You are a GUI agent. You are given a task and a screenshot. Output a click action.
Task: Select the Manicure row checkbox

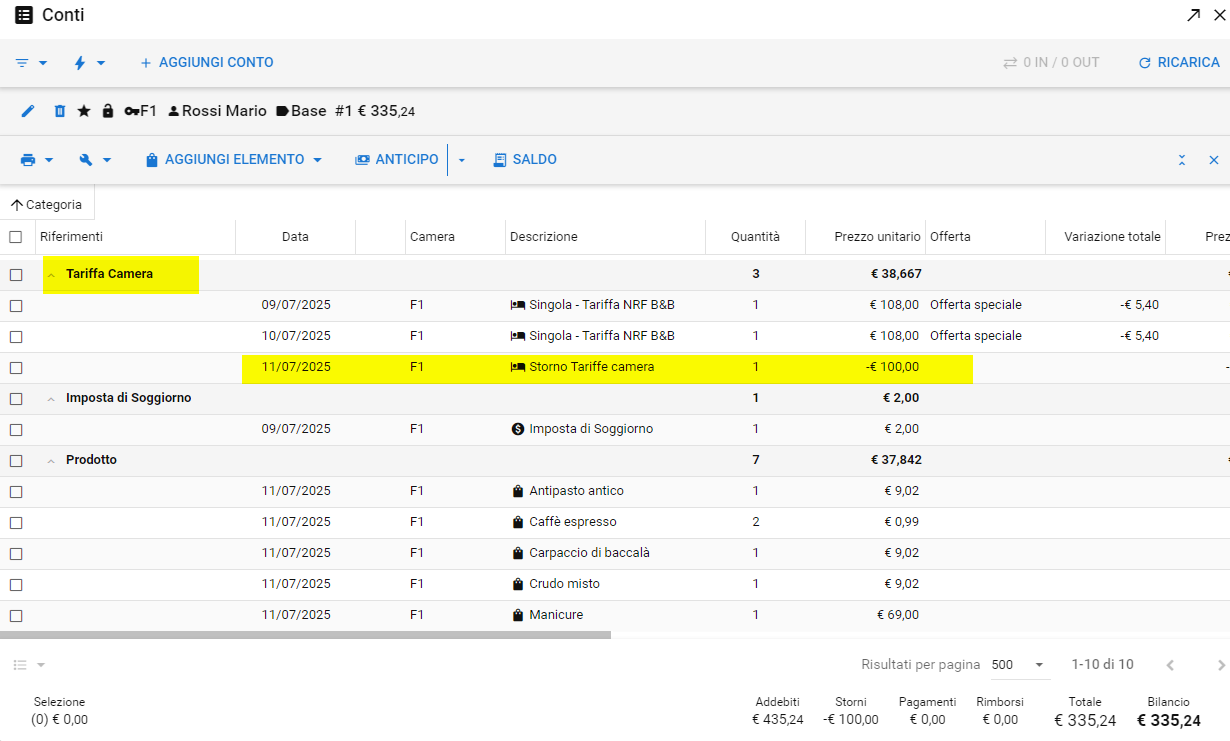pyautogui.click(x=16, y=616)
